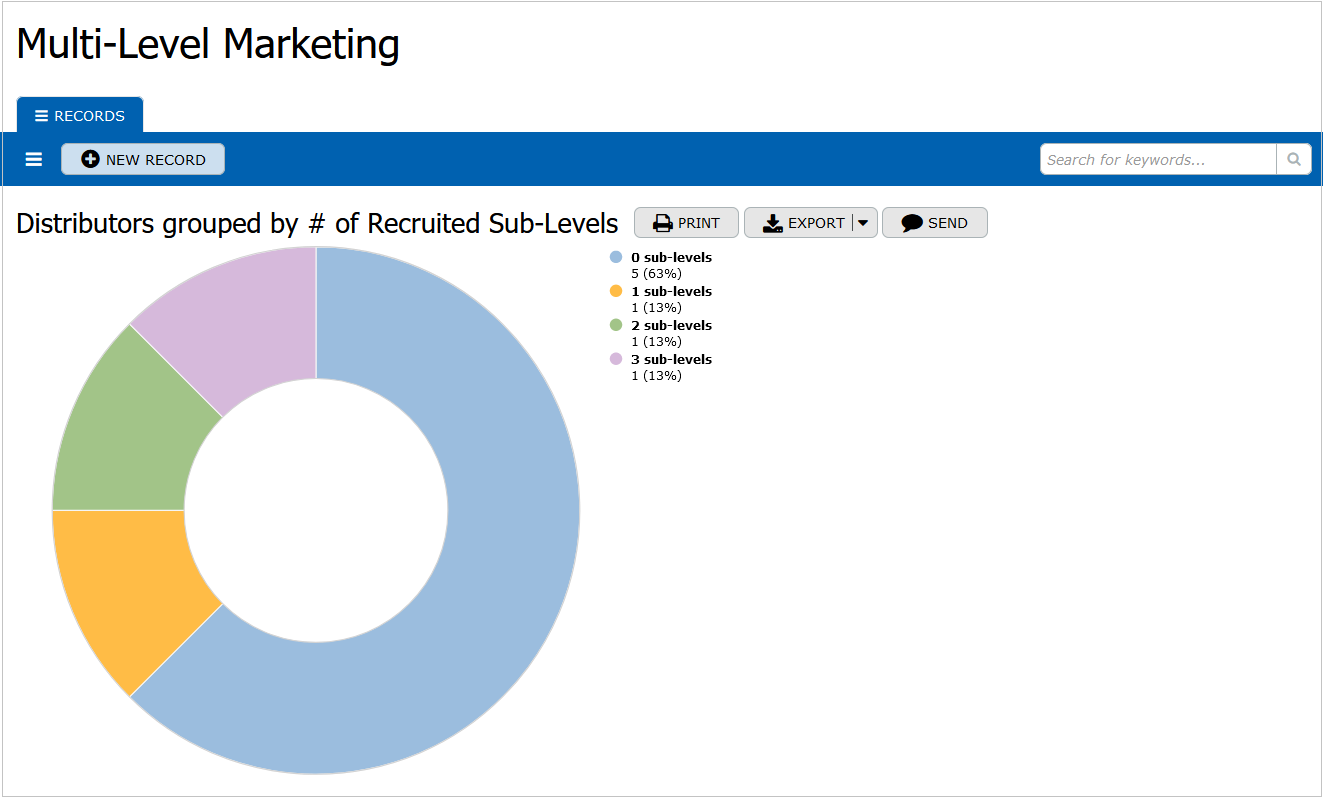Switch to the Records tab

click(x=80, y=116)
